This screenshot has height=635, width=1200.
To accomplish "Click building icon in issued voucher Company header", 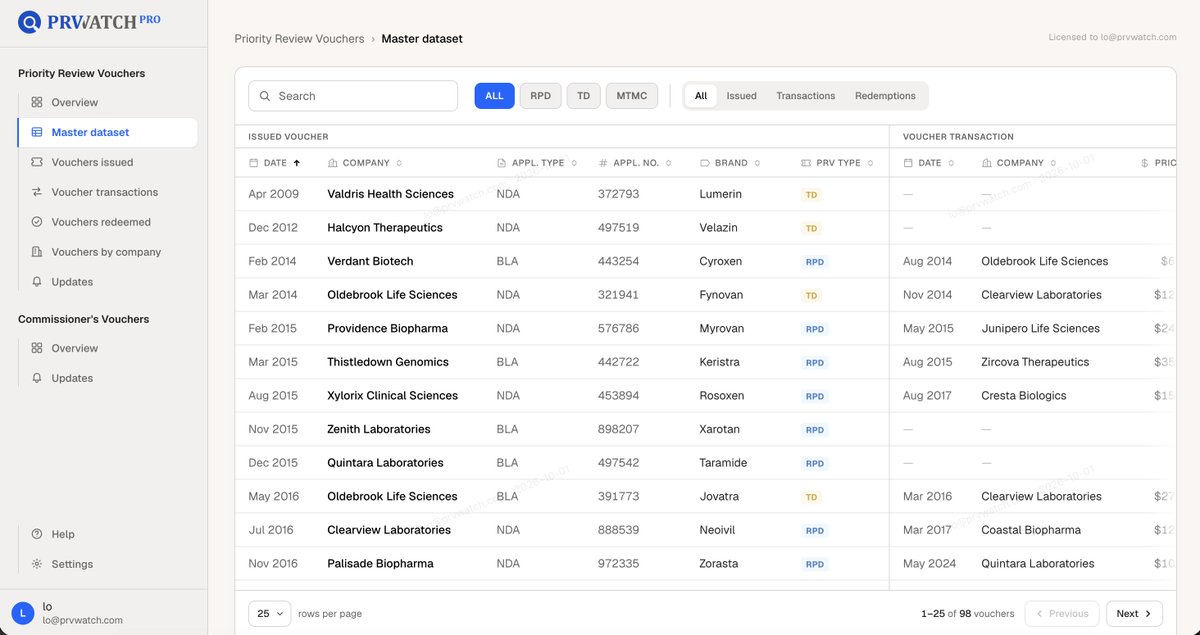I will pos(333,163).
